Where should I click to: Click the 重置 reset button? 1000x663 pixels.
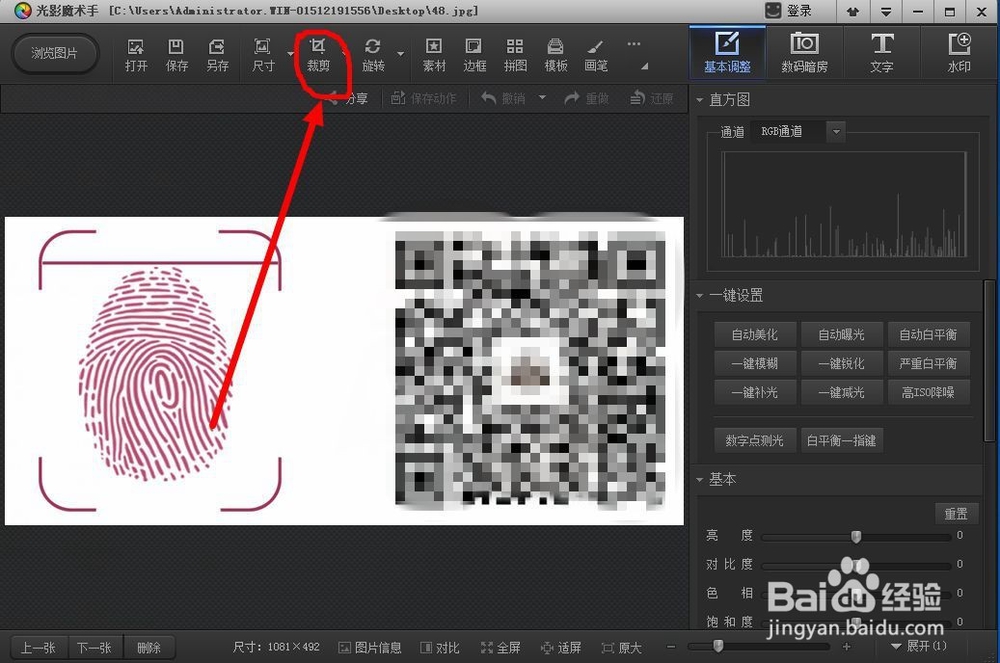pos(955,514)
